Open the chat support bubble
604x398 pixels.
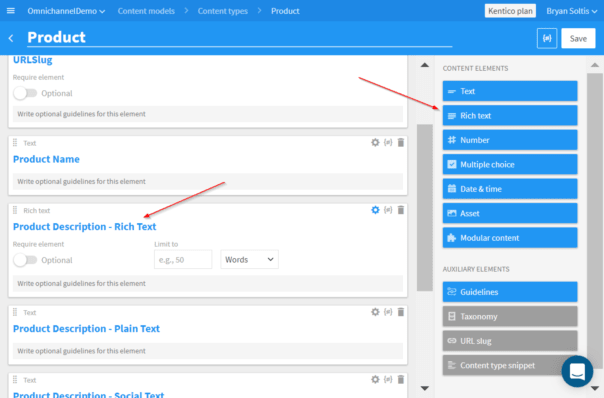pyautogui.click(x=577, y=371)
